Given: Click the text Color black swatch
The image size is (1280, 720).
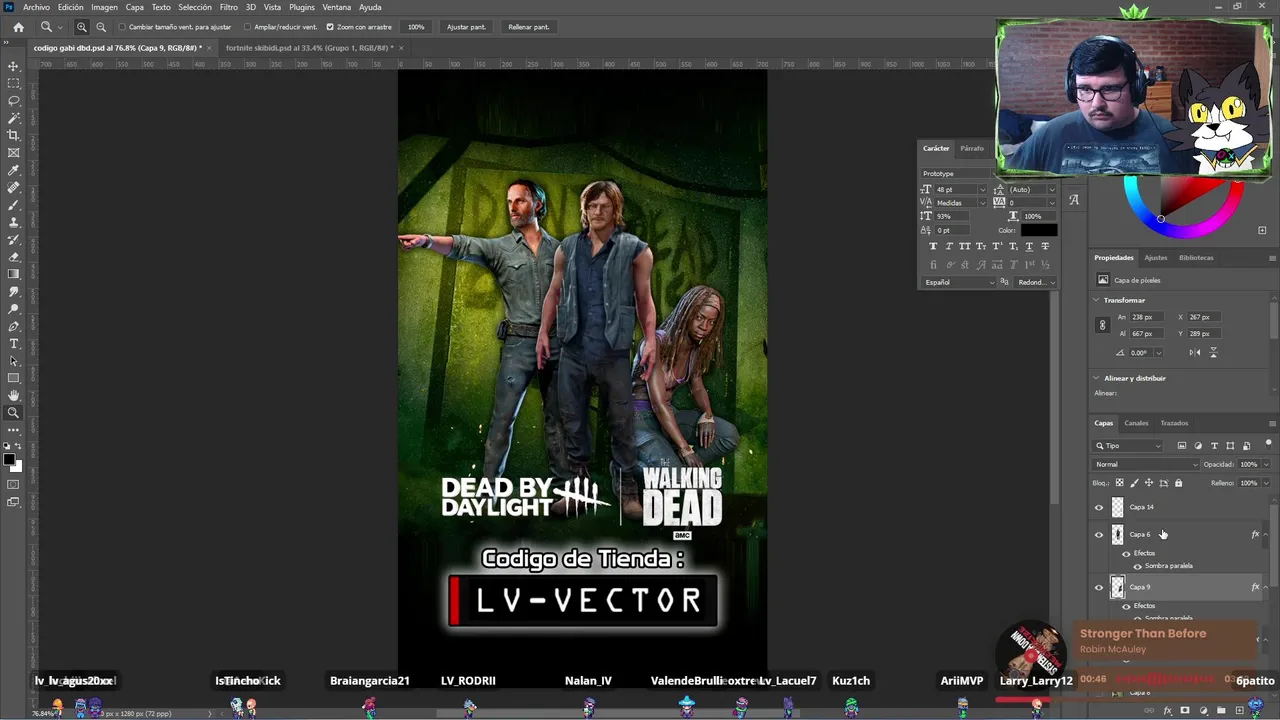Looking at the screenshot, I should (1038, 231).
